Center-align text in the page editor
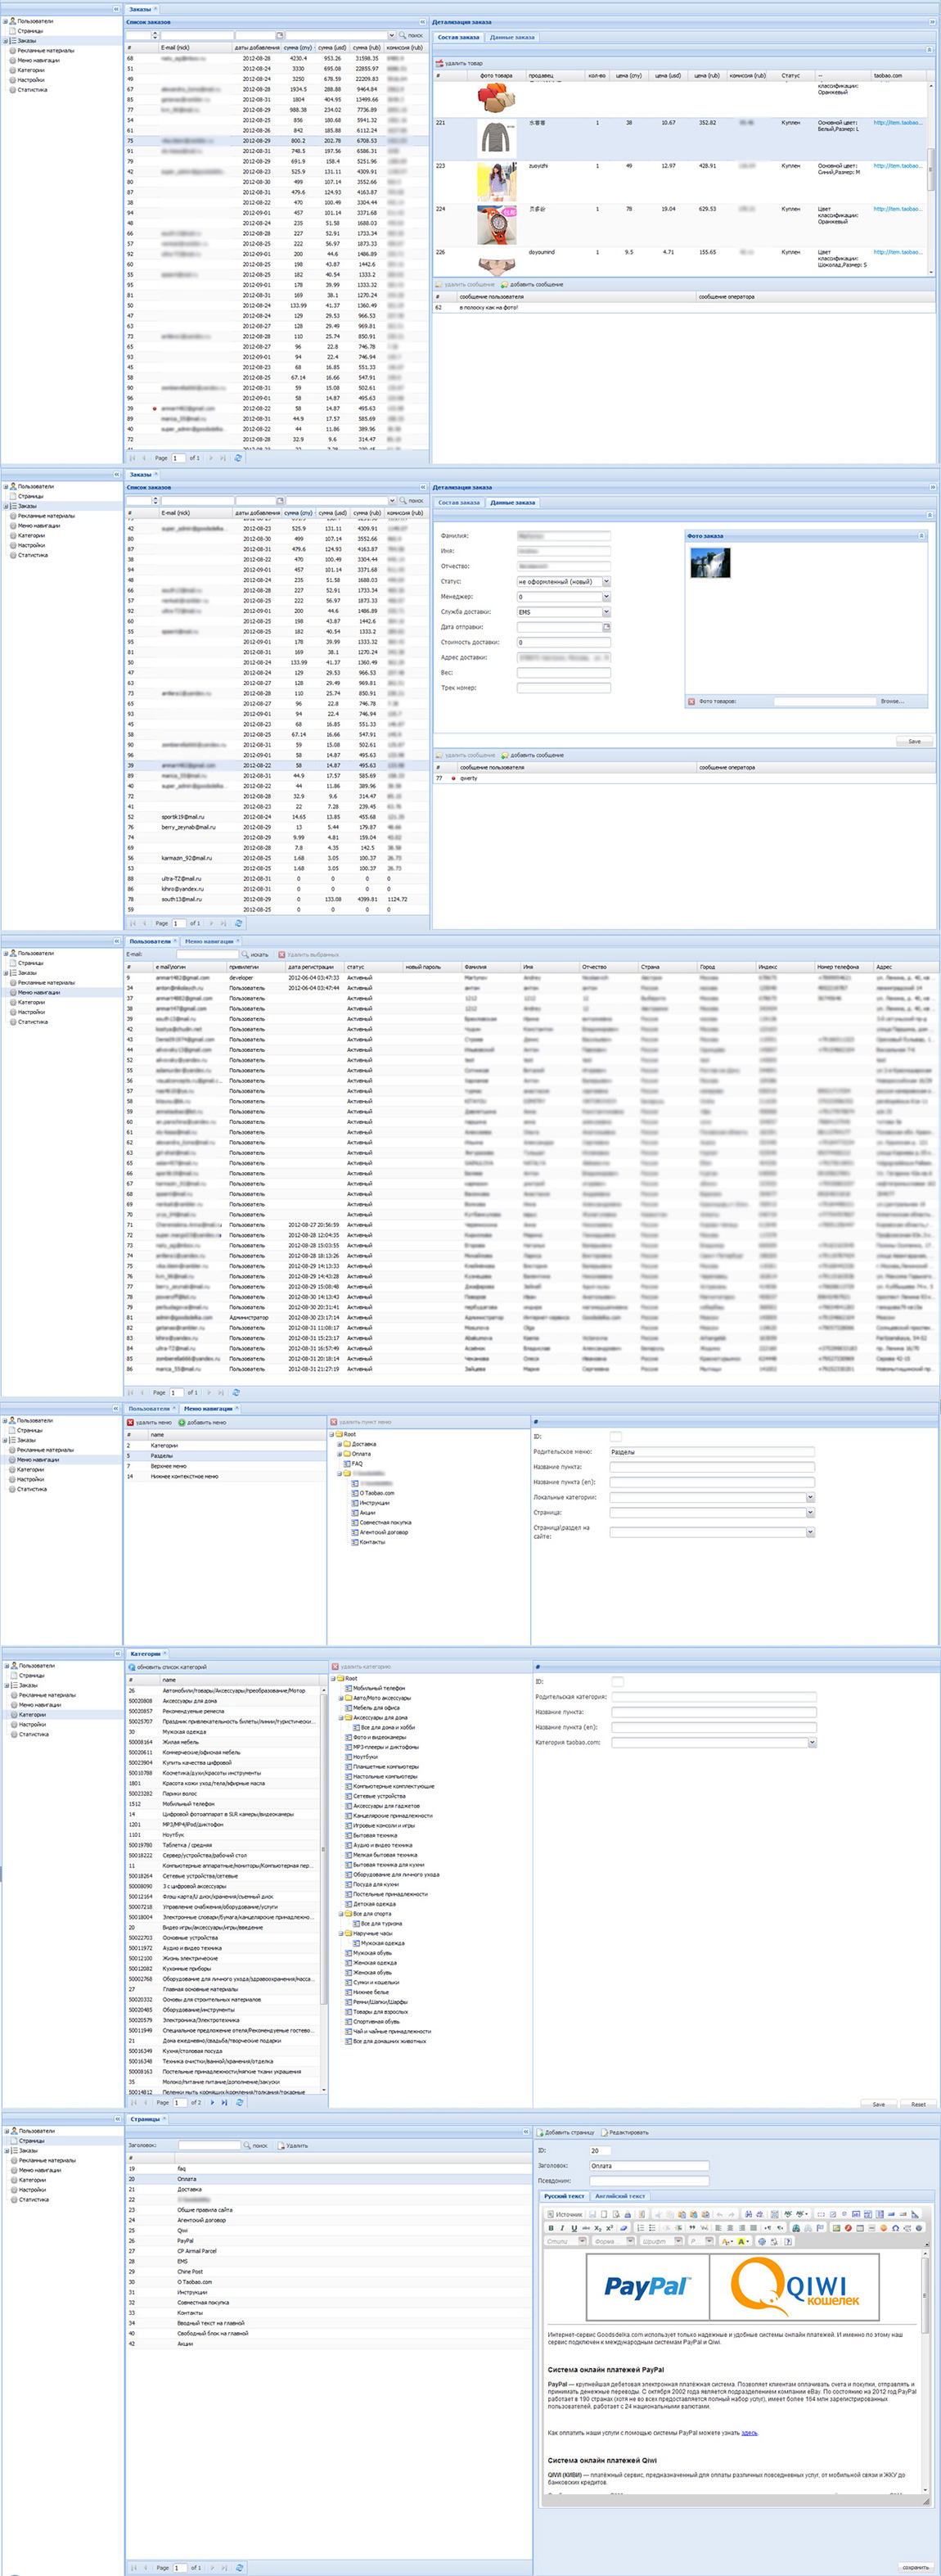This screenshot has height=2576, width=941. (x=731, y=2228)
